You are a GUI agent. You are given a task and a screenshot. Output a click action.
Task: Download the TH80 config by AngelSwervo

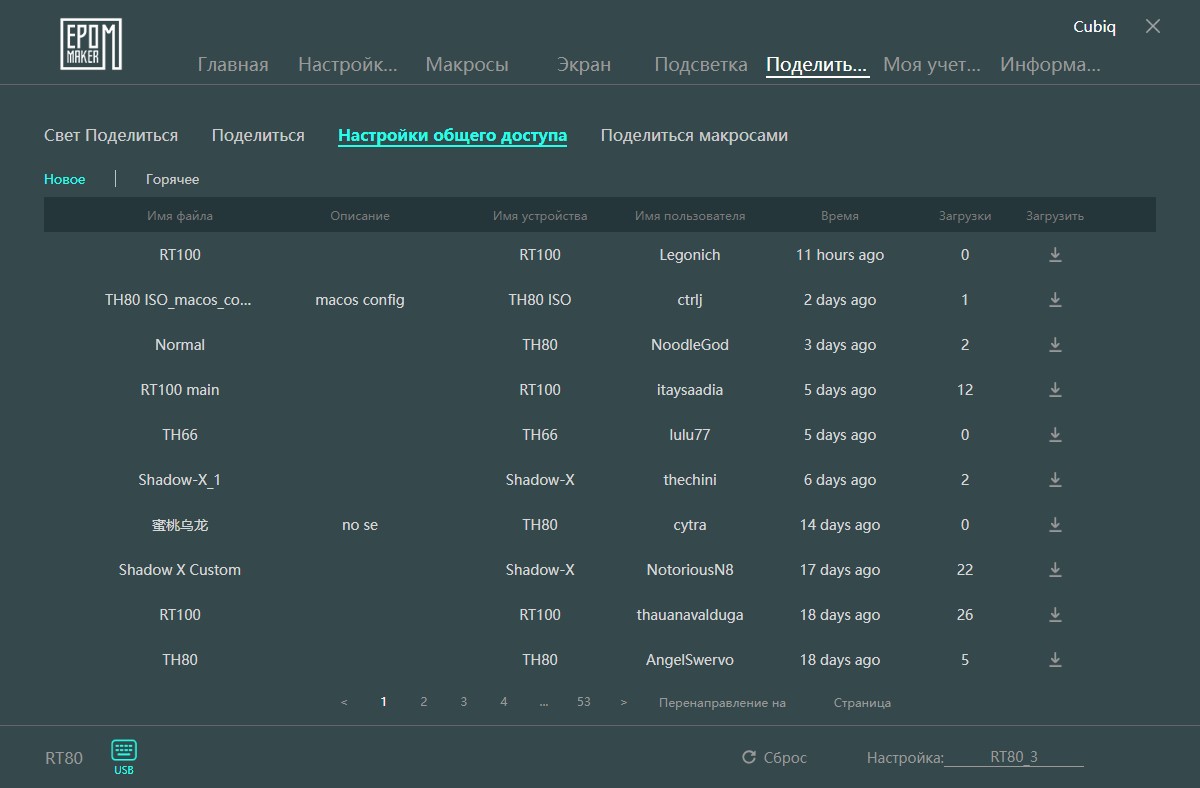pos(1055,660)
